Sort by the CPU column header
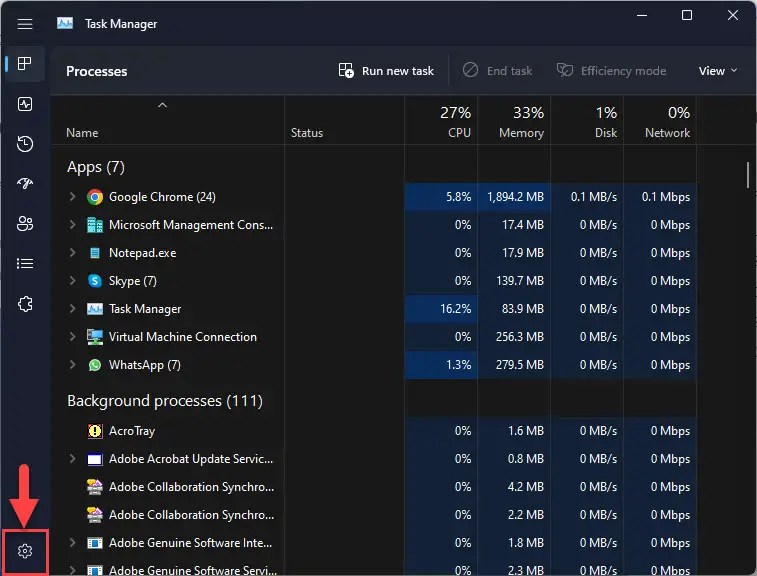 [x=441, y=122]
